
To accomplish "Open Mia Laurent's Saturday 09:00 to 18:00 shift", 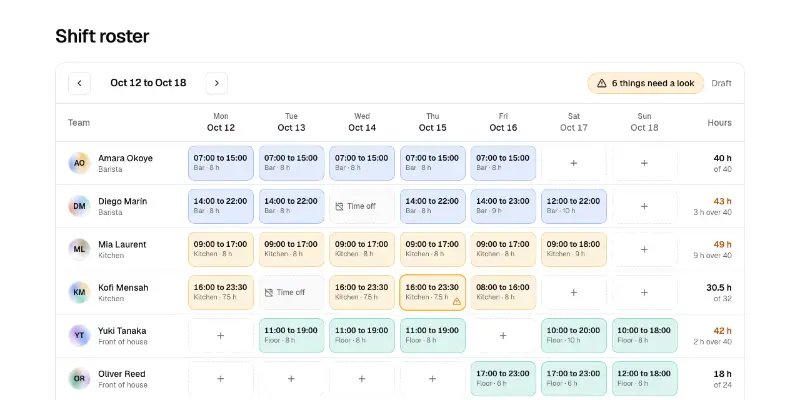I will (x=573, y=249).
